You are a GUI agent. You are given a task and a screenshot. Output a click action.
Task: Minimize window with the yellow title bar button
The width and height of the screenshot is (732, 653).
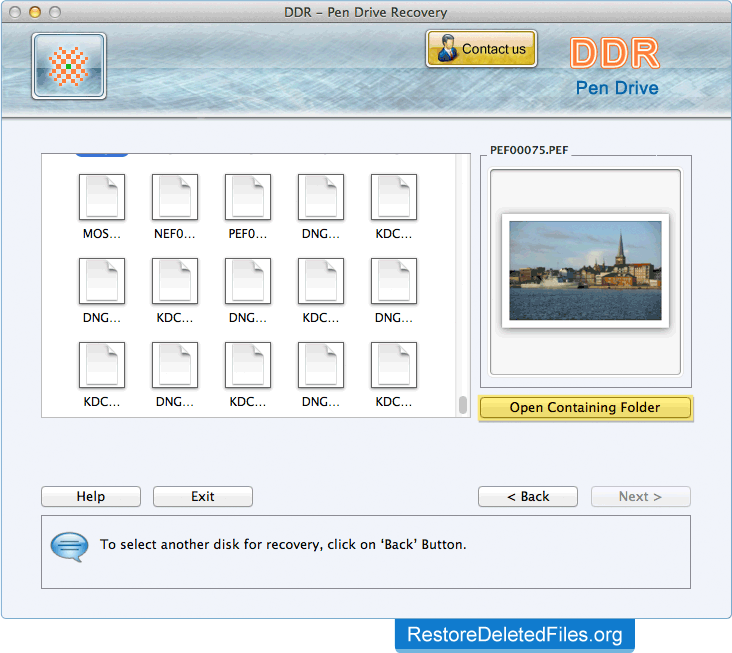tap(35, 12)
